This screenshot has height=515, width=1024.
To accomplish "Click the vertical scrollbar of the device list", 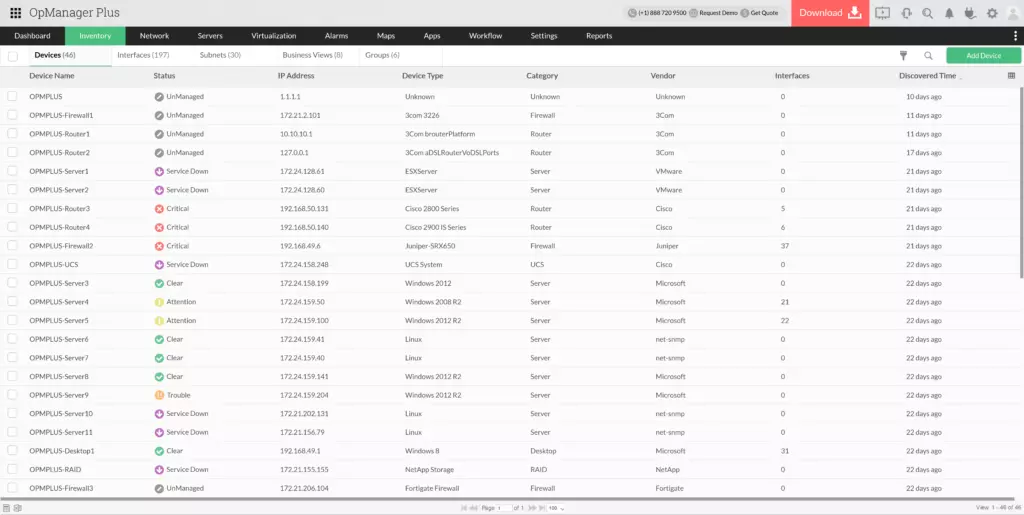I will (x=1021, y=183).
